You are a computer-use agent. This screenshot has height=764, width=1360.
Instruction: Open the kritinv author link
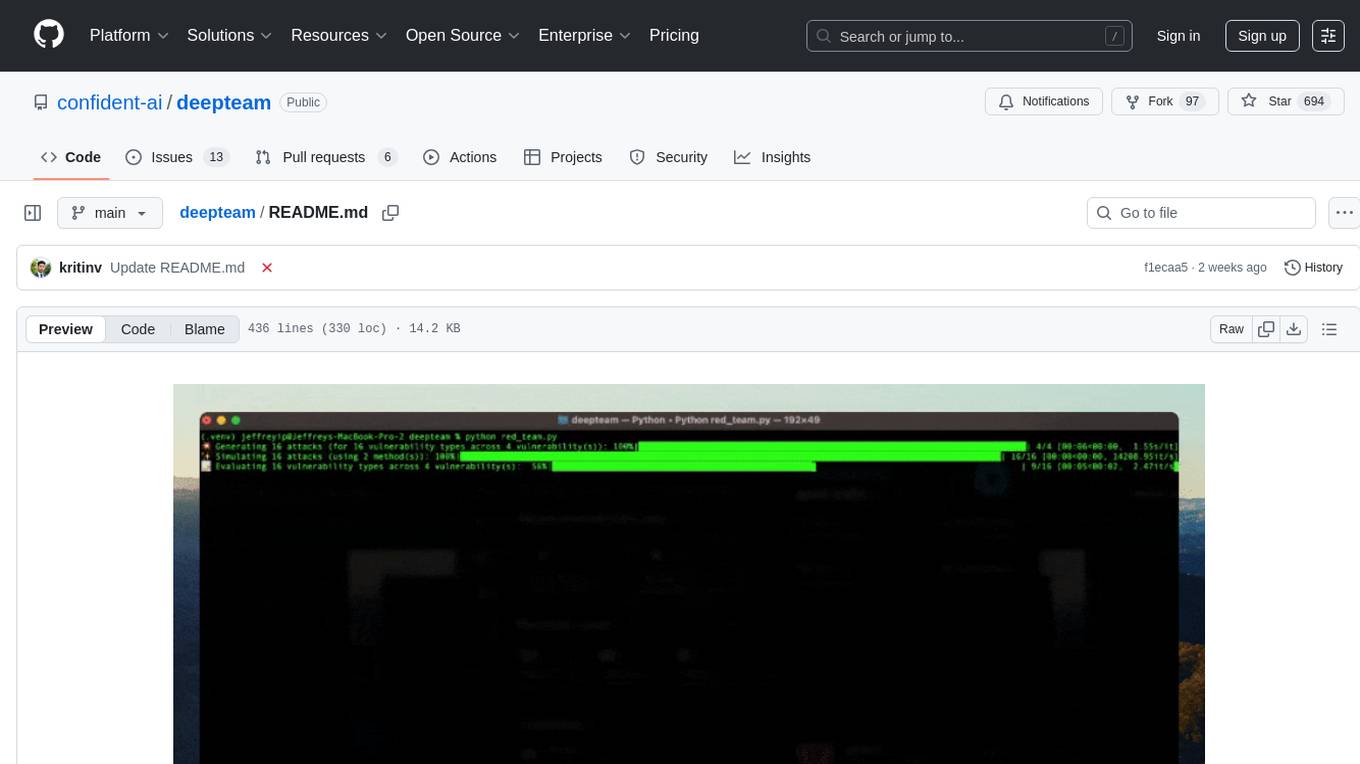point(81,268)
